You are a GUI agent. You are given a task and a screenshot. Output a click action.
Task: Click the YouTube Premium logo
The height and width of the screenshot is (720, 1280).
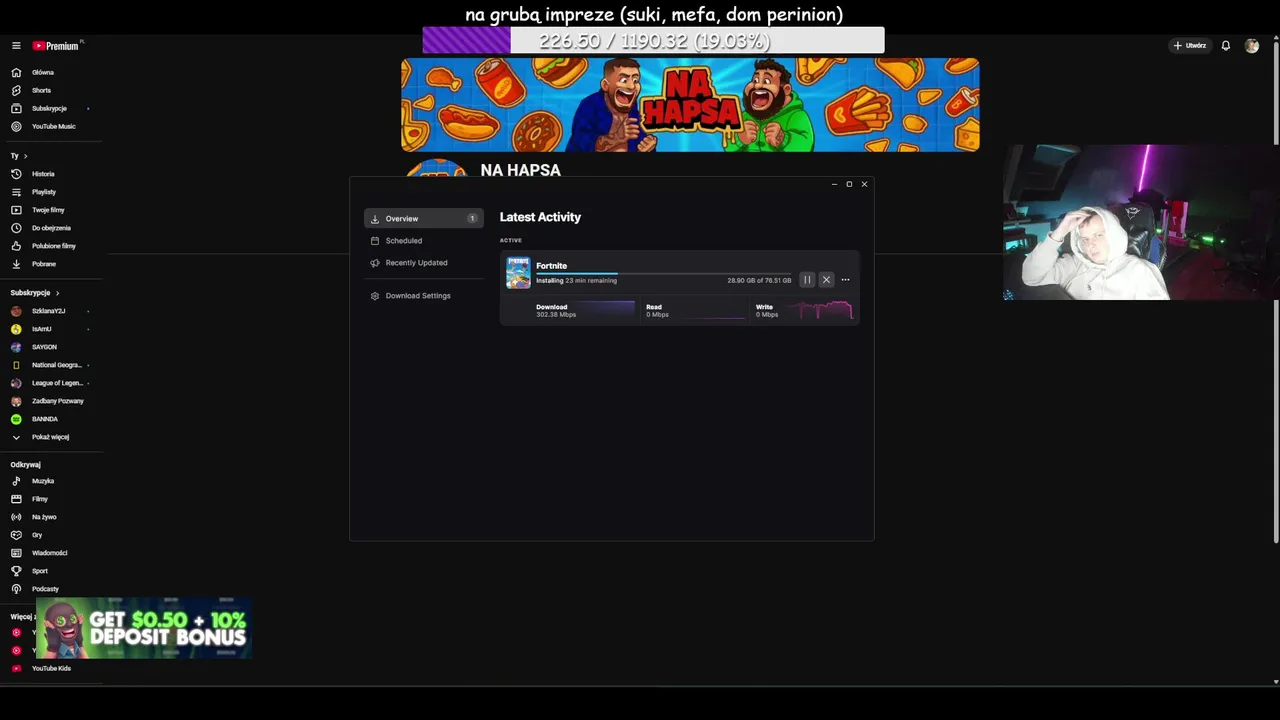(55, 46)
